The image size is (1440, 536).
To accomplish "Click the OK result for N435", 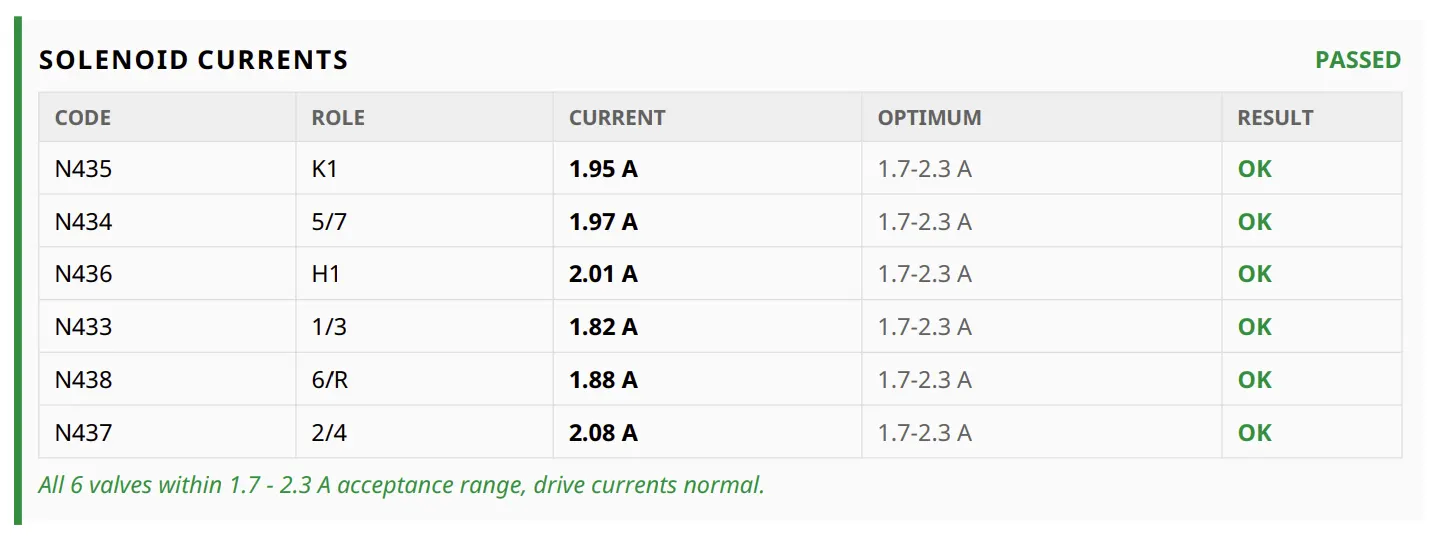I will point(1255,169).
